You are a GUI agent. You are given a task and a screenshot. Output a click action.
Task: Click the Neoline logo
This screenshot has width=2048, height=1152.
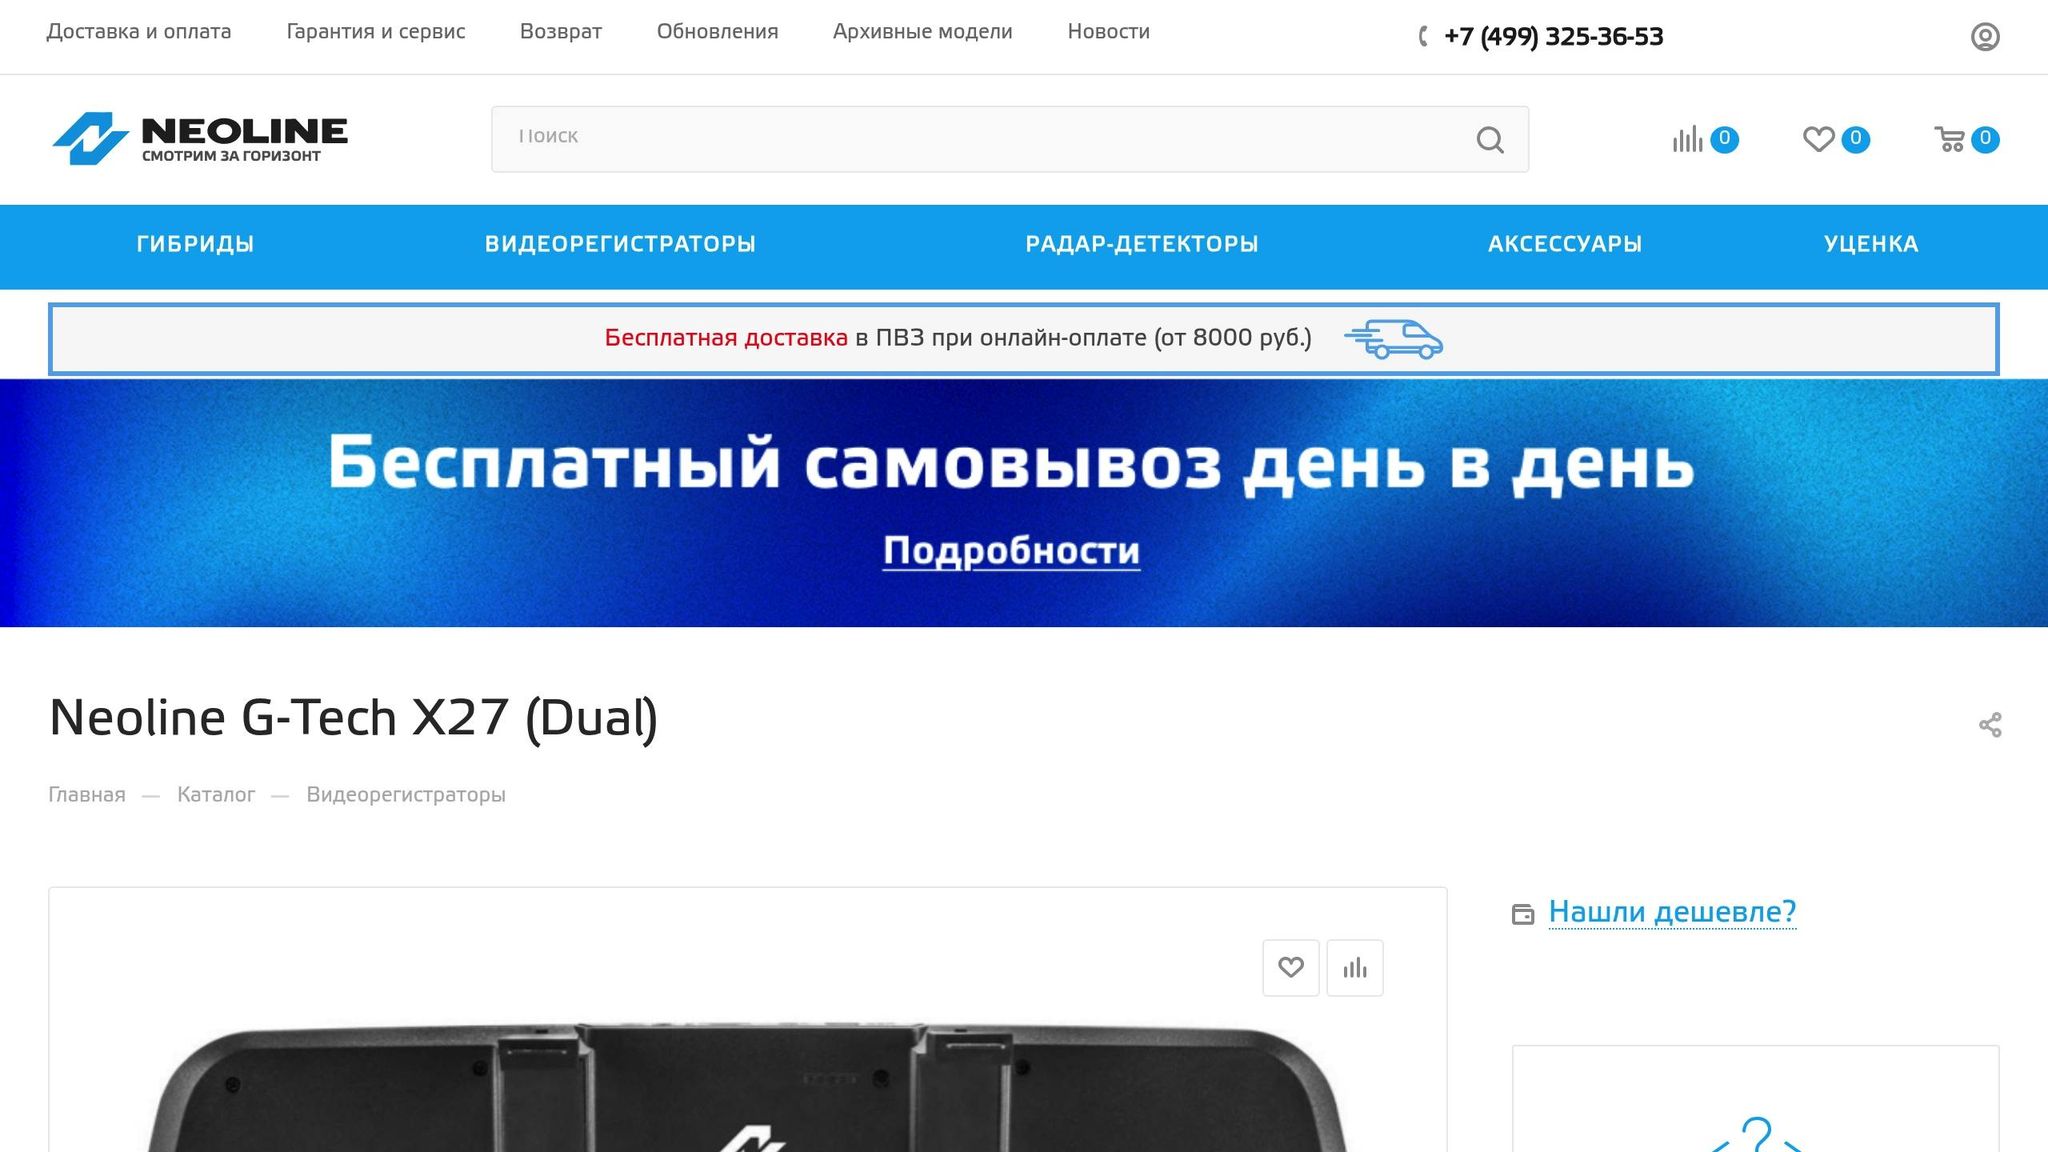[200, 138]
